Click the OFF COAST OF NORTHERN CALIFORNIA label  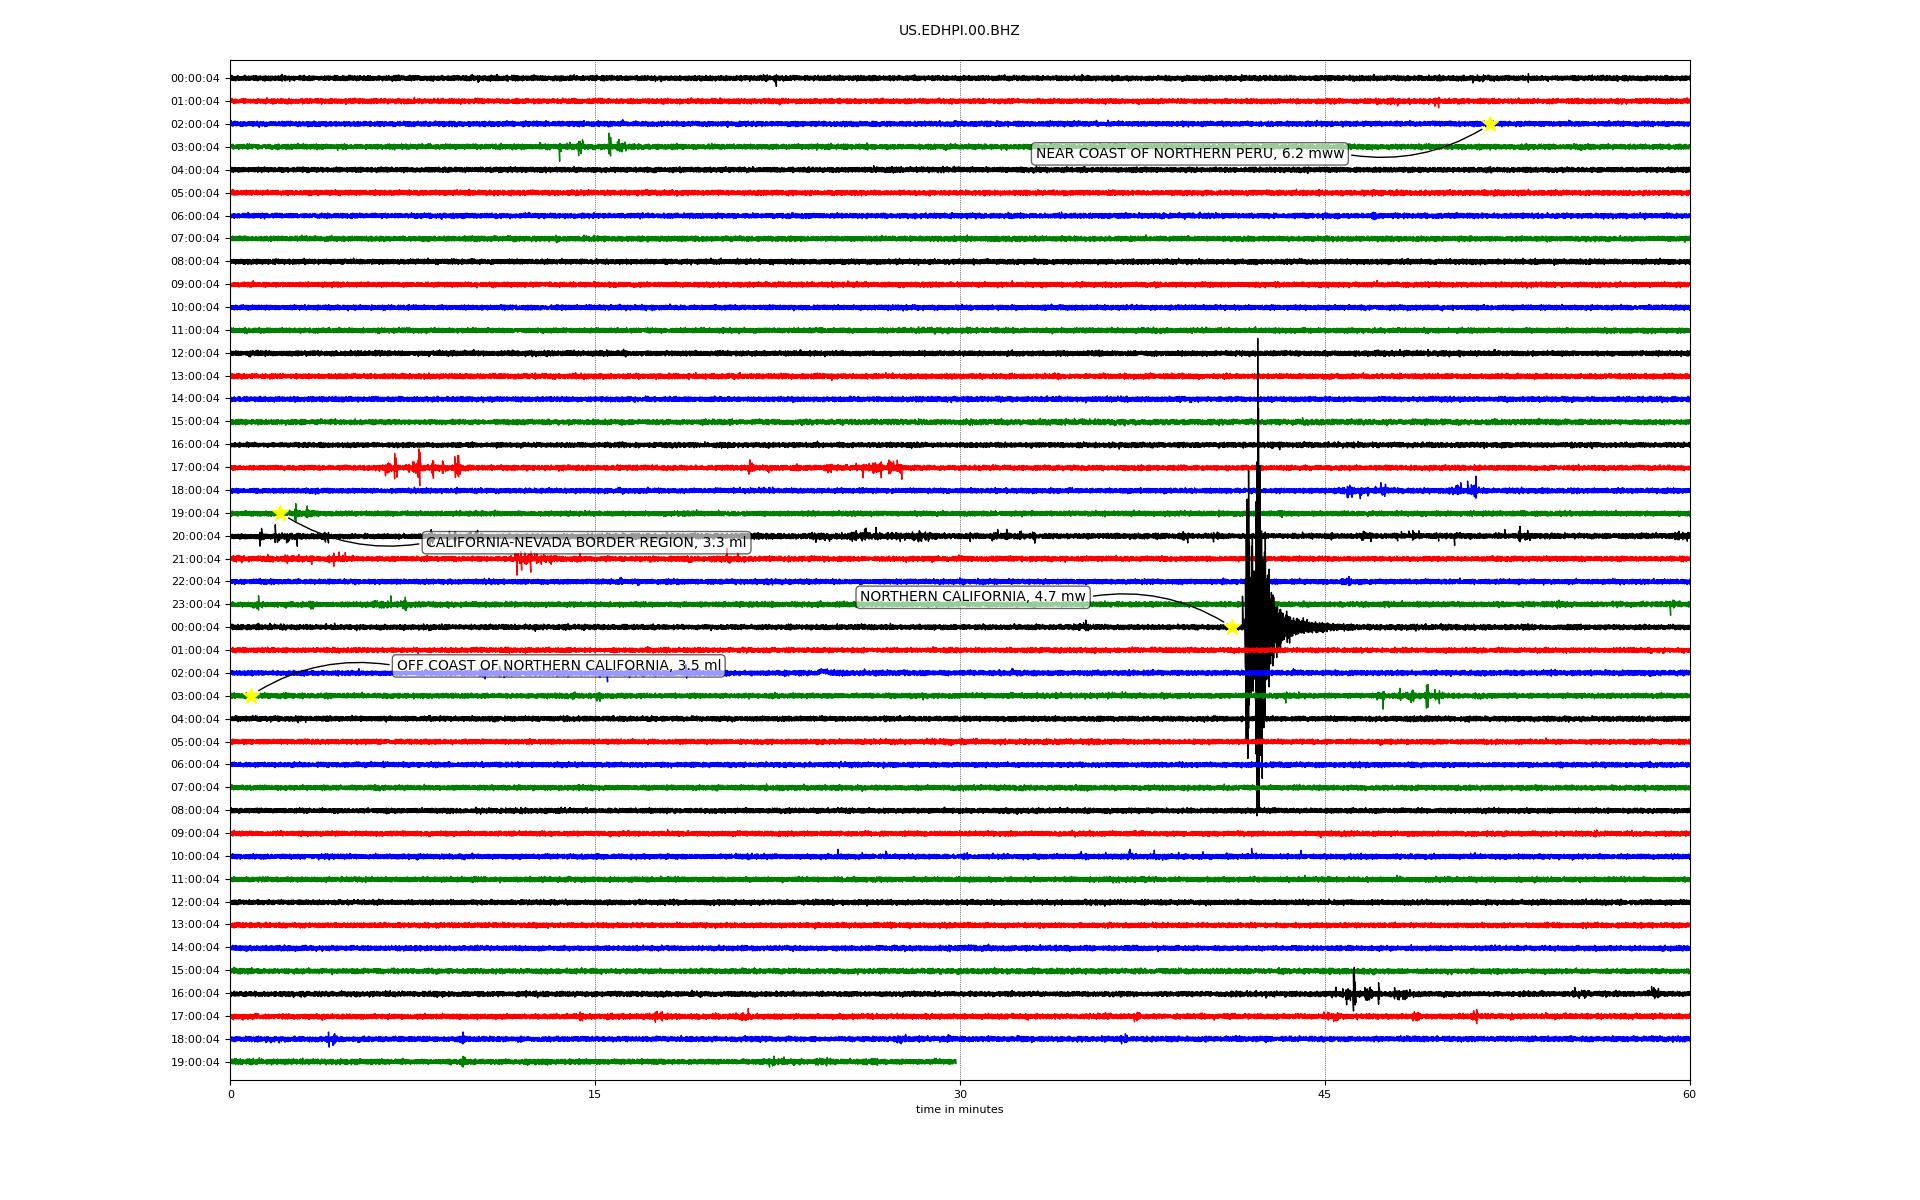point(558,666)
